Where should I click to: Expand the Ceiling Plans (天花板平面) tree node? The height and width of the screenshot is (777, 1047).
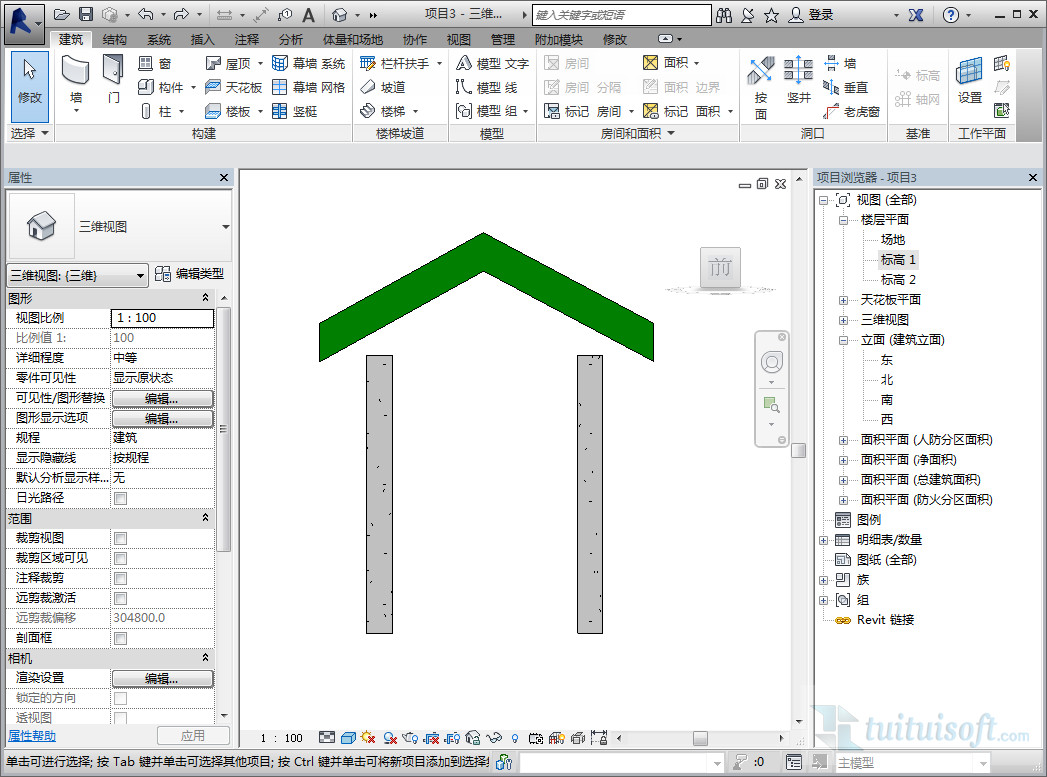coord(843,300)
